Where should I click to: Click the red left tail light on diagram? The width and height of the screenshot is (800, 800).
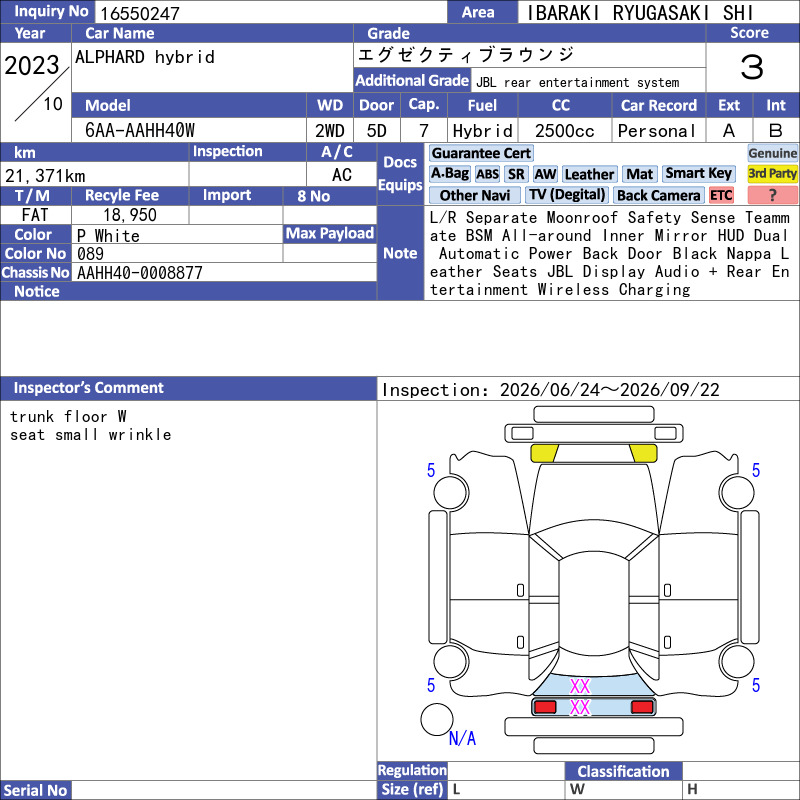coord(545,707)
